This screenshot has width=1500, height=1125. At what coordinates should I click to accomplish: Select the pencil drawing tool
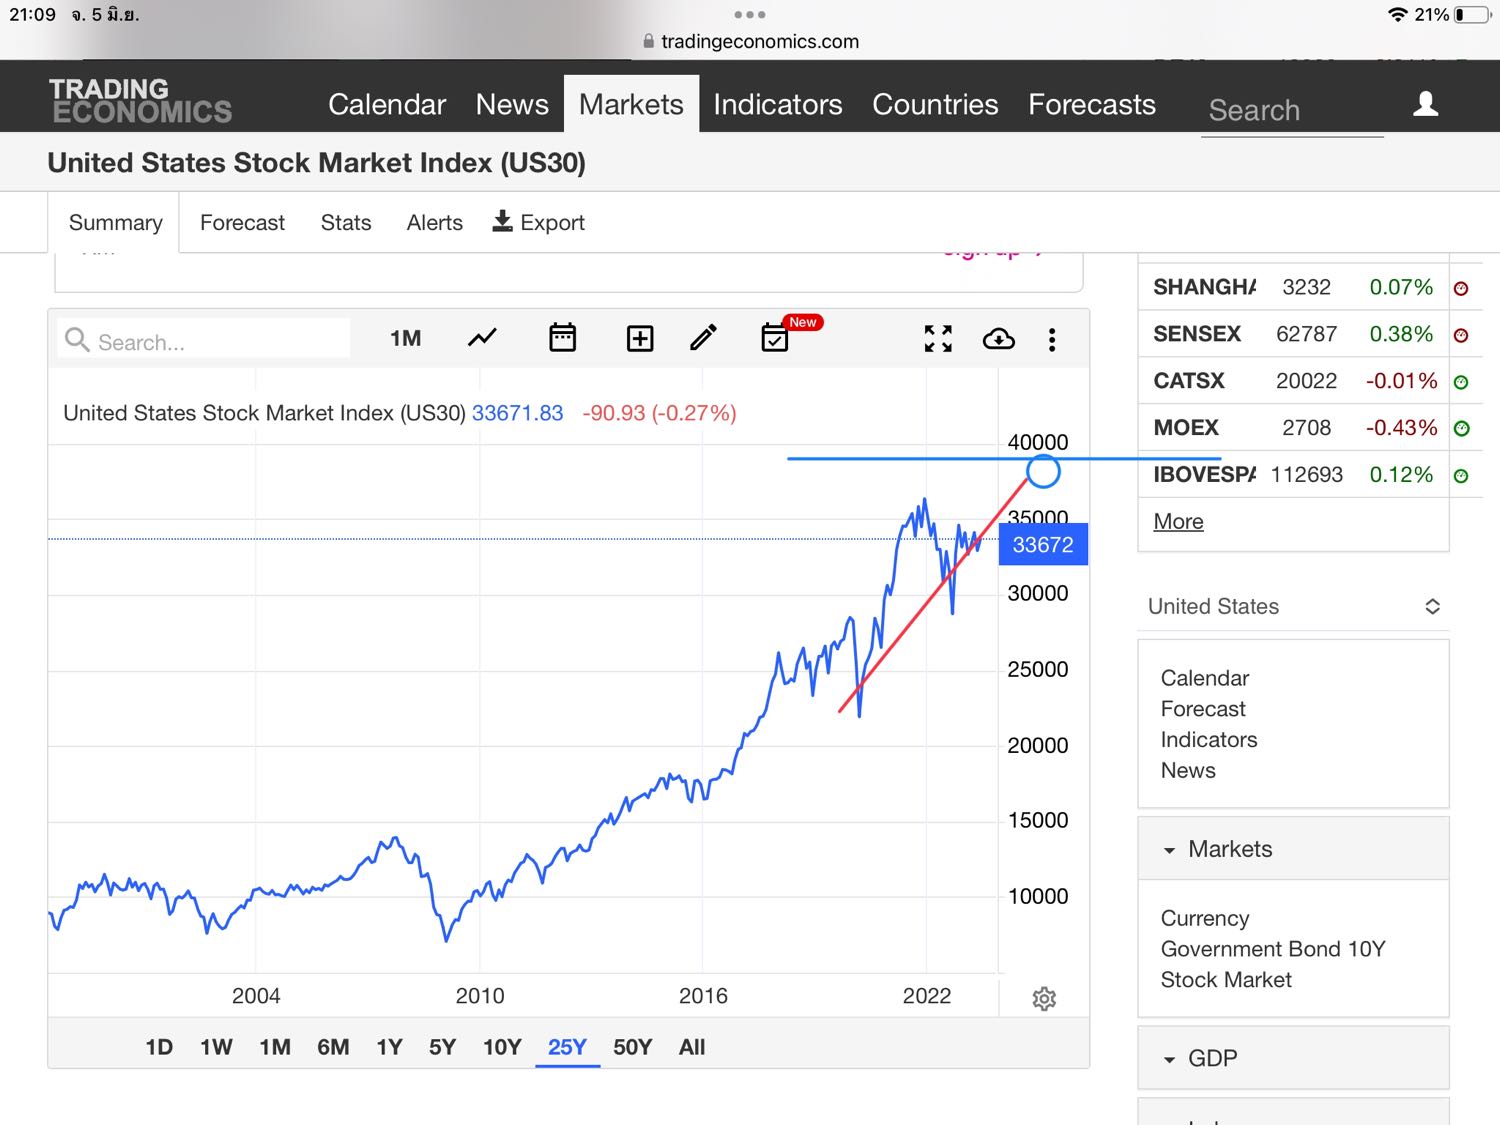(703, 338)
